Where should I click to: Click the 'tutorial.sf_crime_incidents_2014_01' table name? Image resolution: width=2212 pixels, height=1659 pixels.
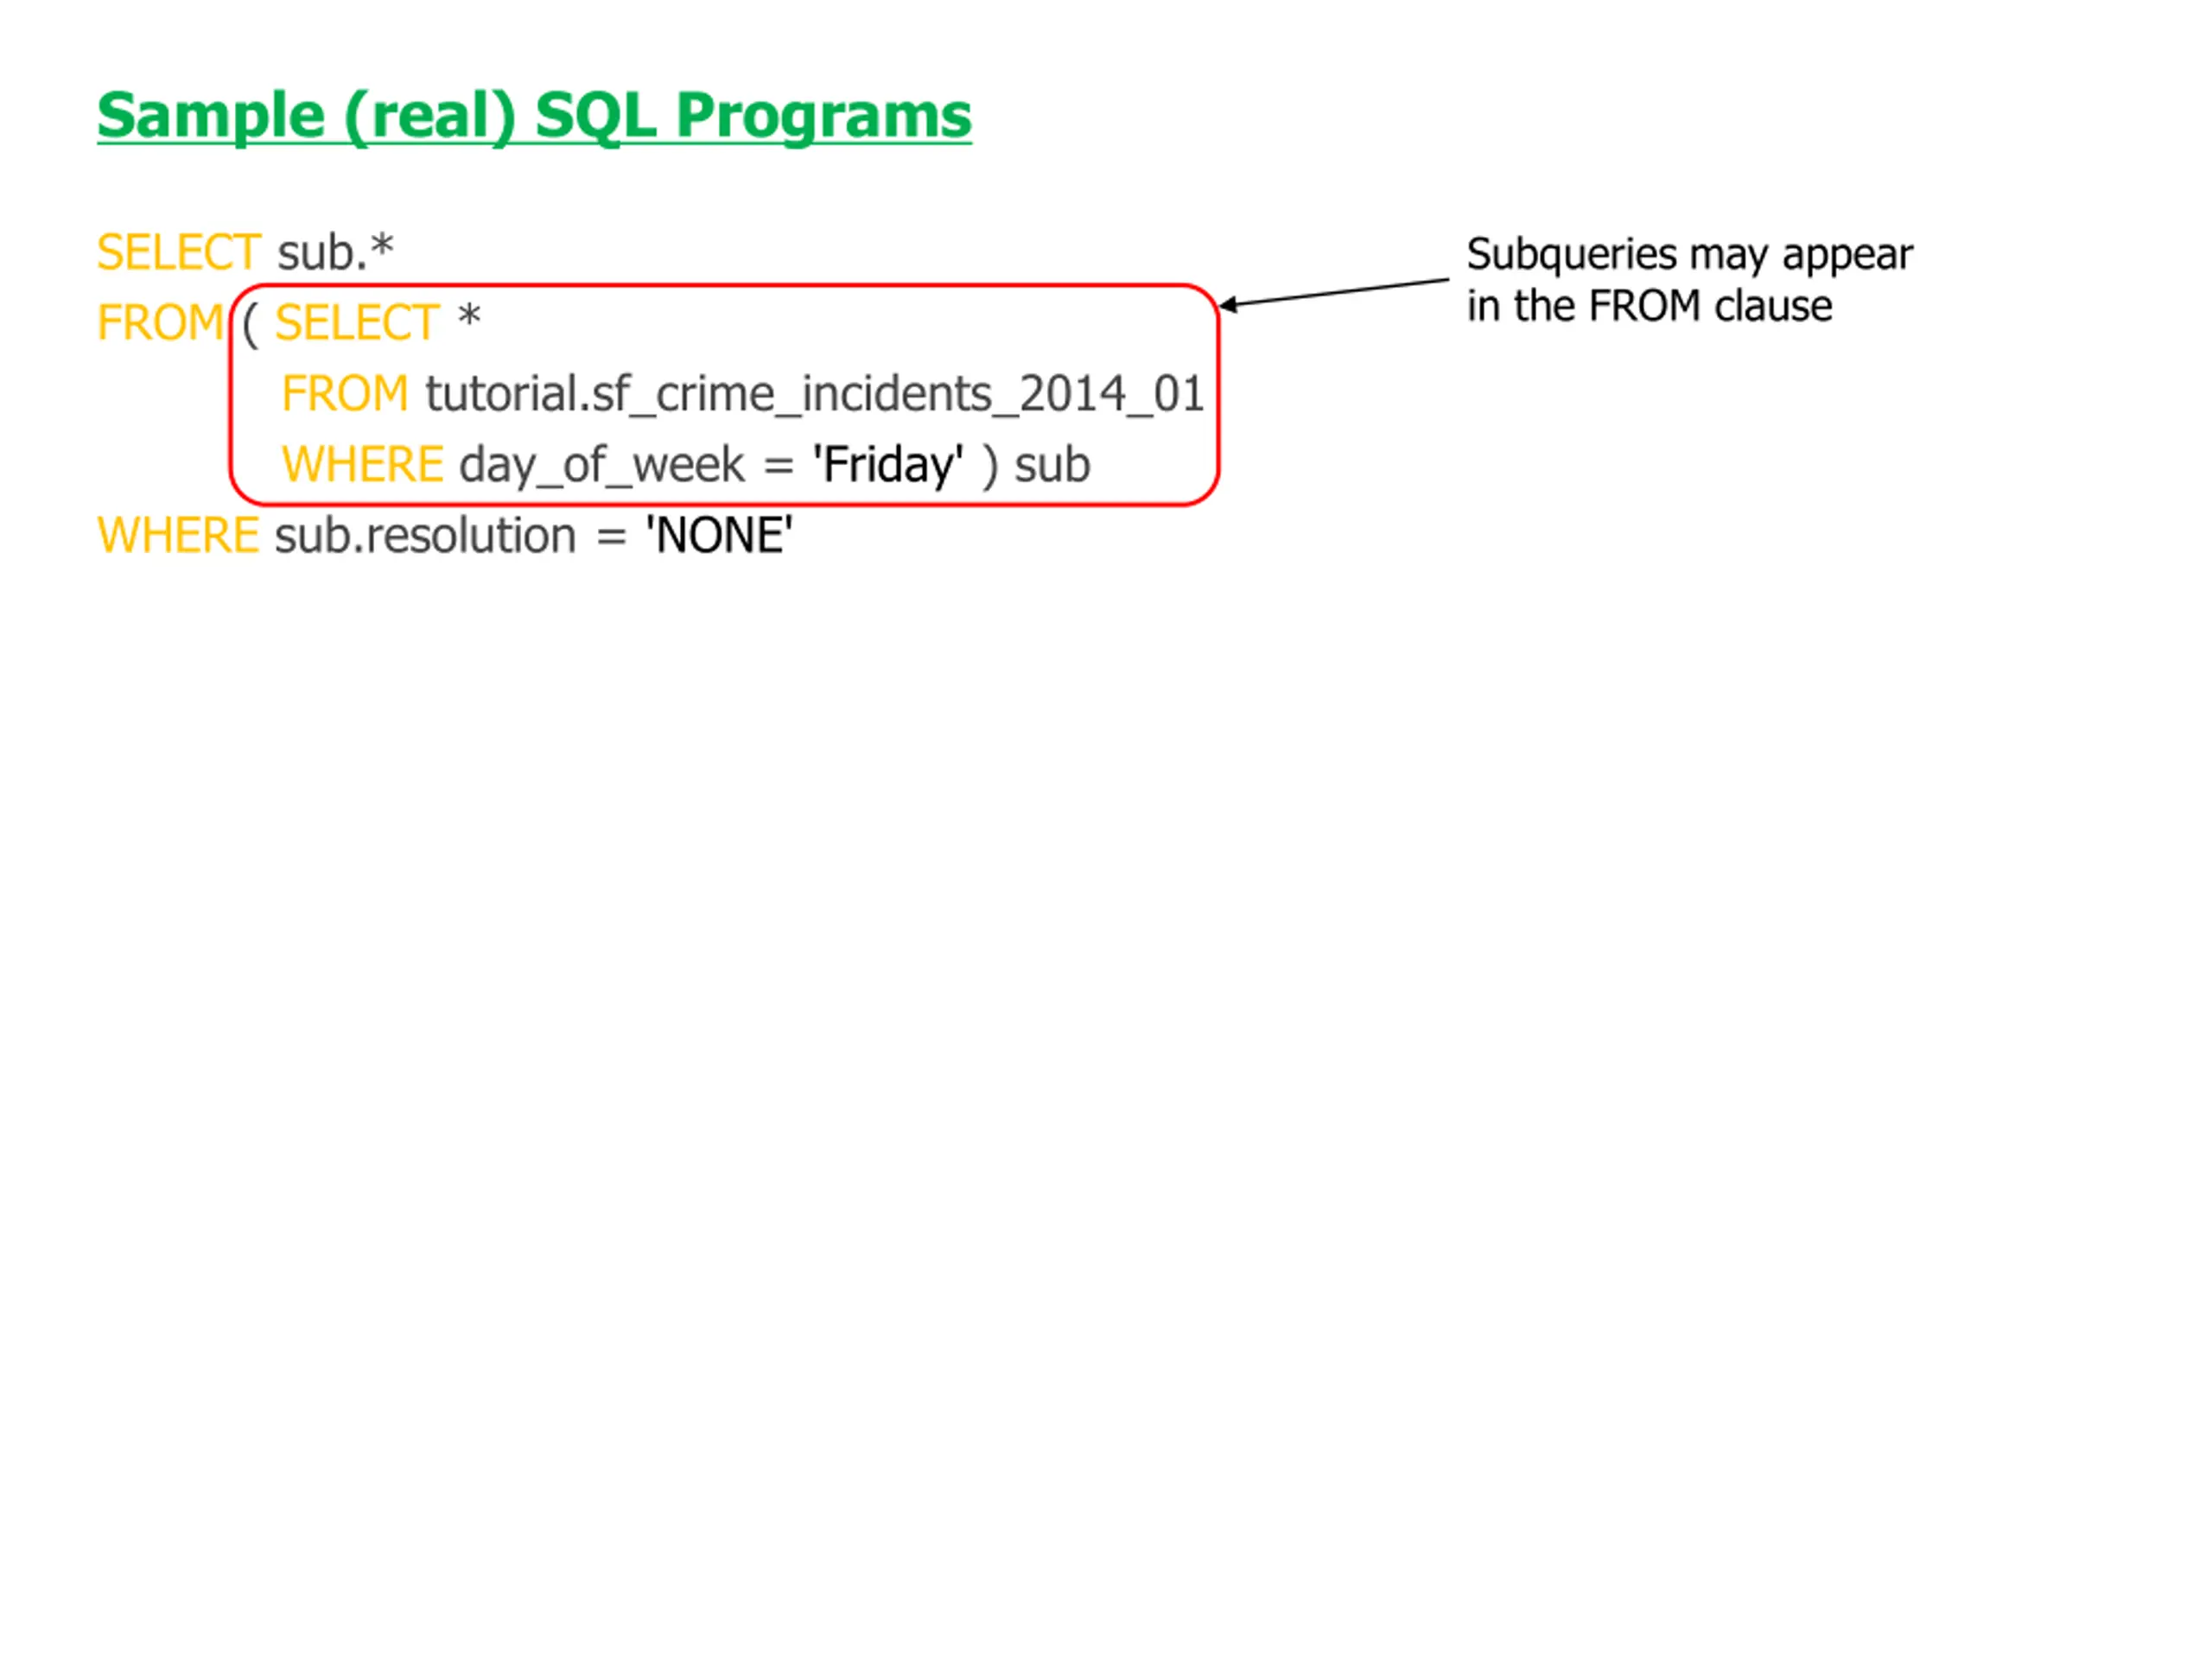814,394
